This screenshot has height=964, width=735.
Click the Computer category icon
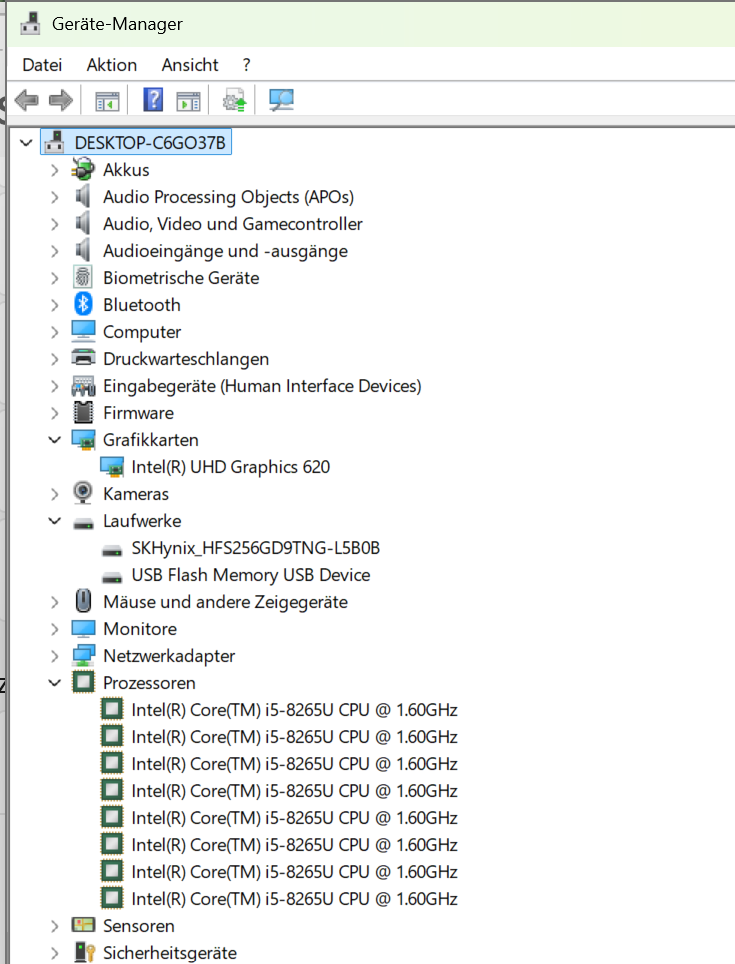coord(83,331)
